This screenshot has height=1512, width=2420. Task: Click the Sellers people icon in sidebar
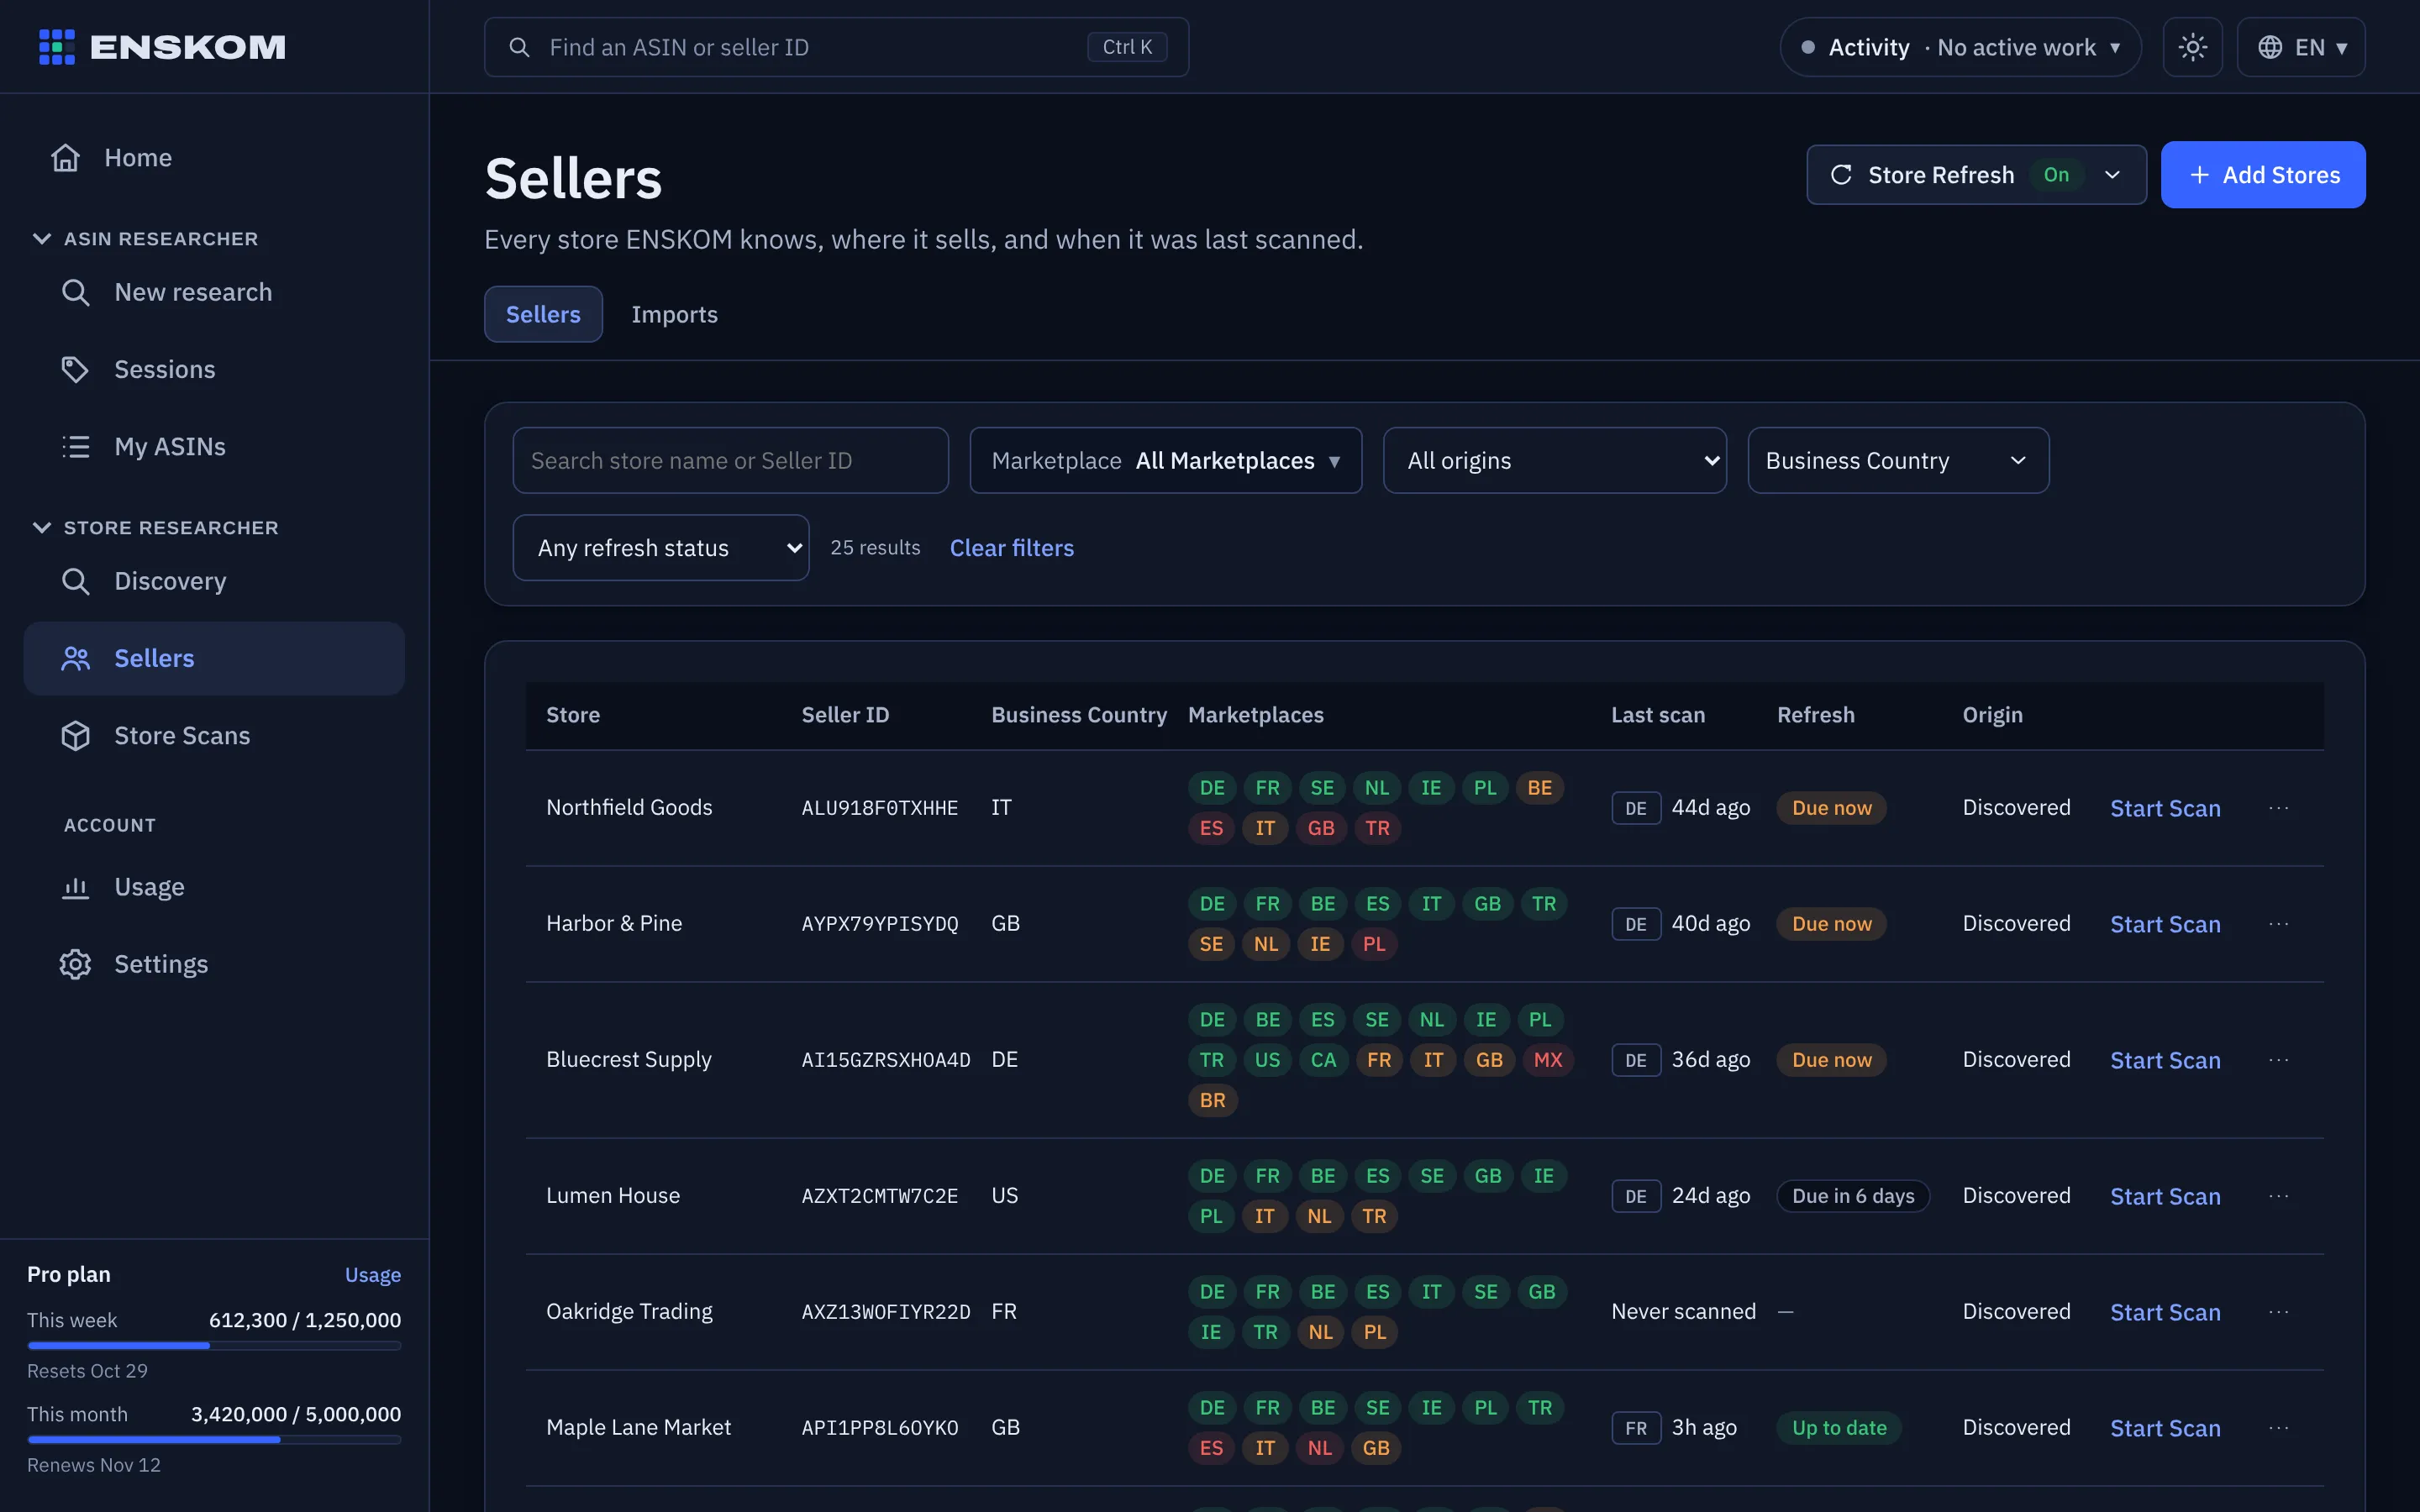[x=76, y=658]
